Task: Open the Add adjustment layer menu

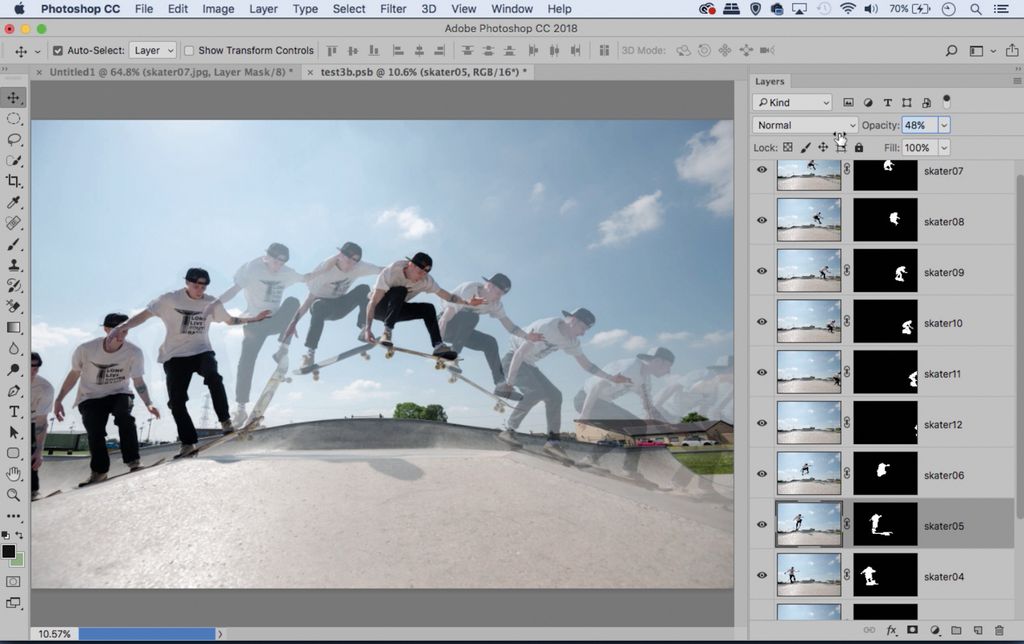Action: coord(935,630)
